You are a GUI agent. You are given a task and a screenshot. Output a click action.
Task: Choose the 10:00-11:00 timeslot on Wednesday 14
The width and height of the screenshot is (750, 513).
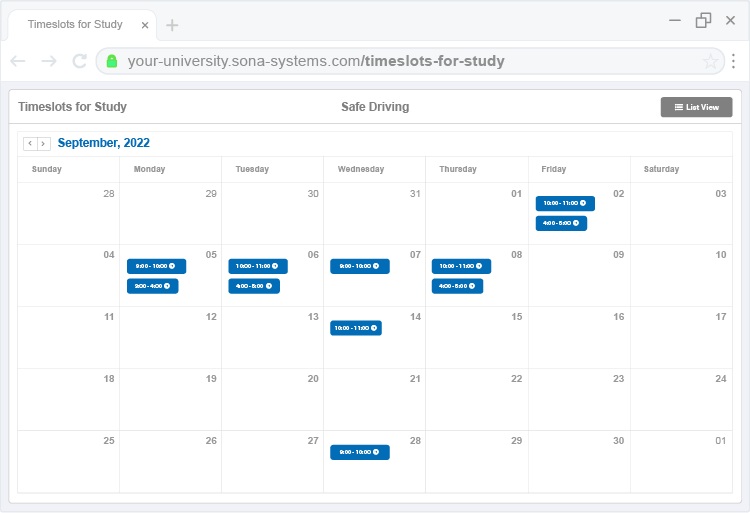point(356,328)
